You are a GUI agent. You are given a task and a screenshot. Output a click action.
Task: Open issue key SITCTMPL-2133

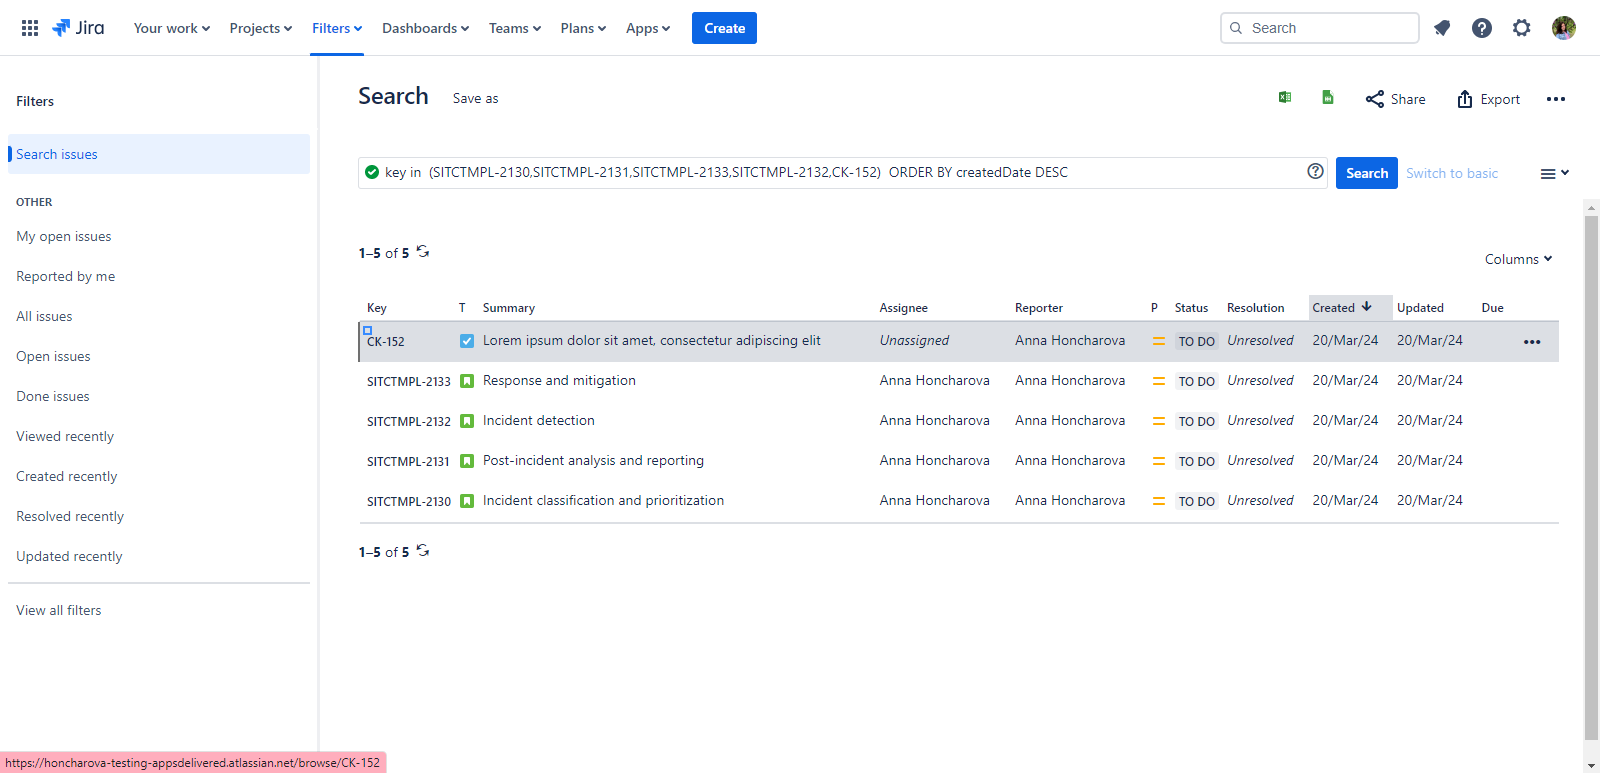[409, 382]
